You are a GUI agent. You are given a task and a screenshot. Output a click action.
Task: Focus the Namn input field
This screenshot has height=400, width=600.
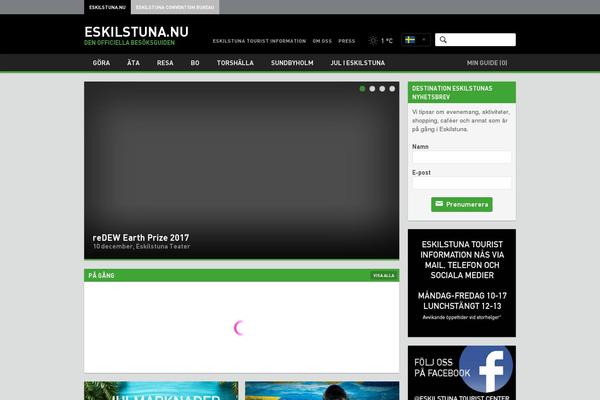click(462, 157)
